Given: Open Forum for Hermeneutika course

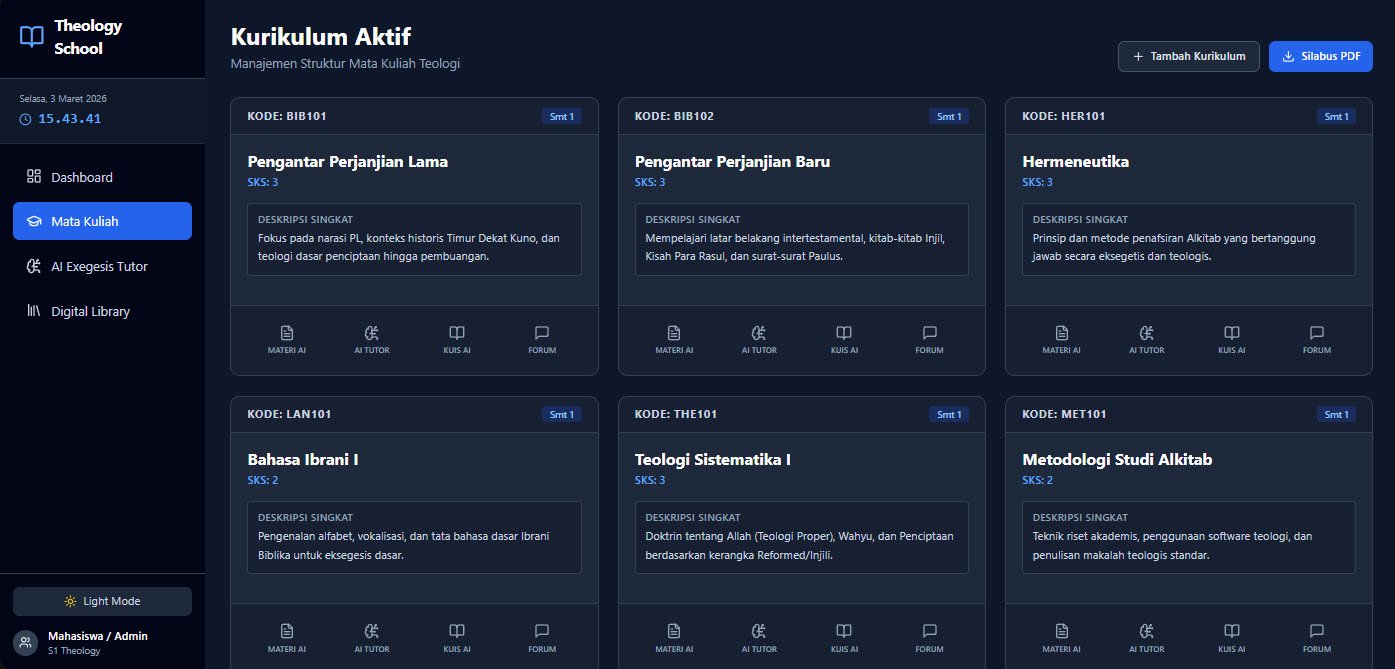Looking at the screenshot, I should click(x=1317, y=340).
